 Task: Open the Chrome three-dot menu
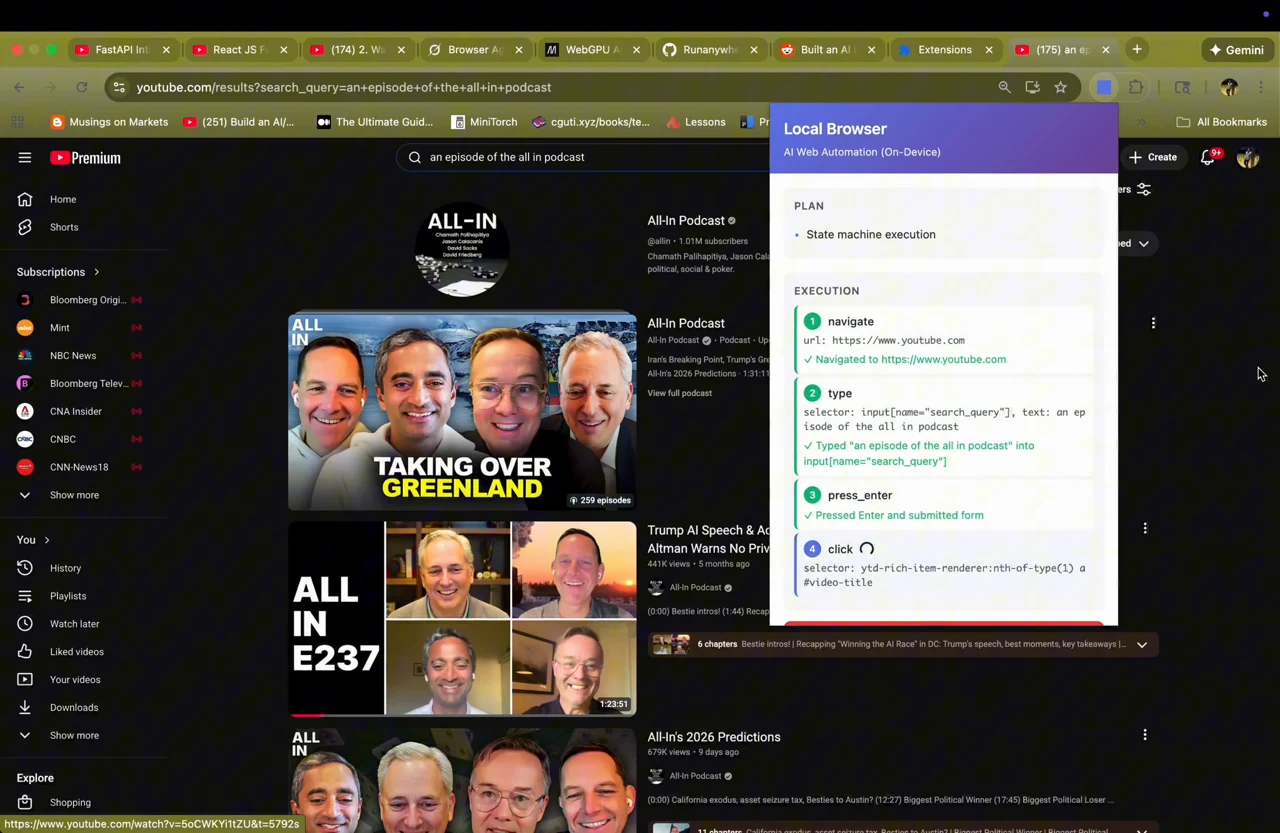click(1260, 87)
